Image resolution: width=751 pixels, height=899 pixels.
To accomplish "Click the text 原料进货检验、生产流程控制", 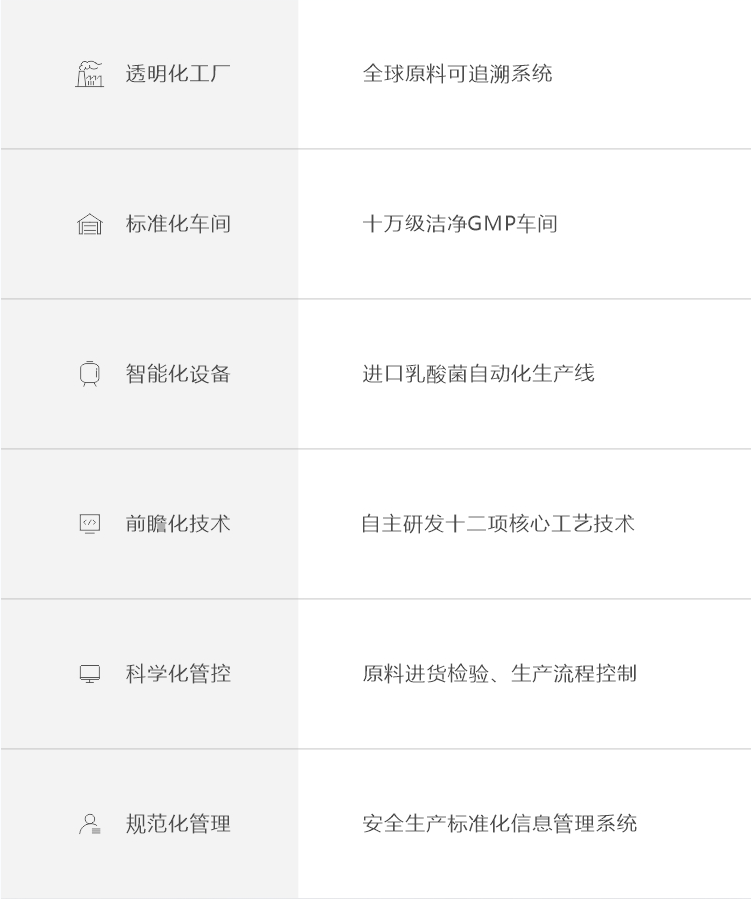I will pos(499,674).
